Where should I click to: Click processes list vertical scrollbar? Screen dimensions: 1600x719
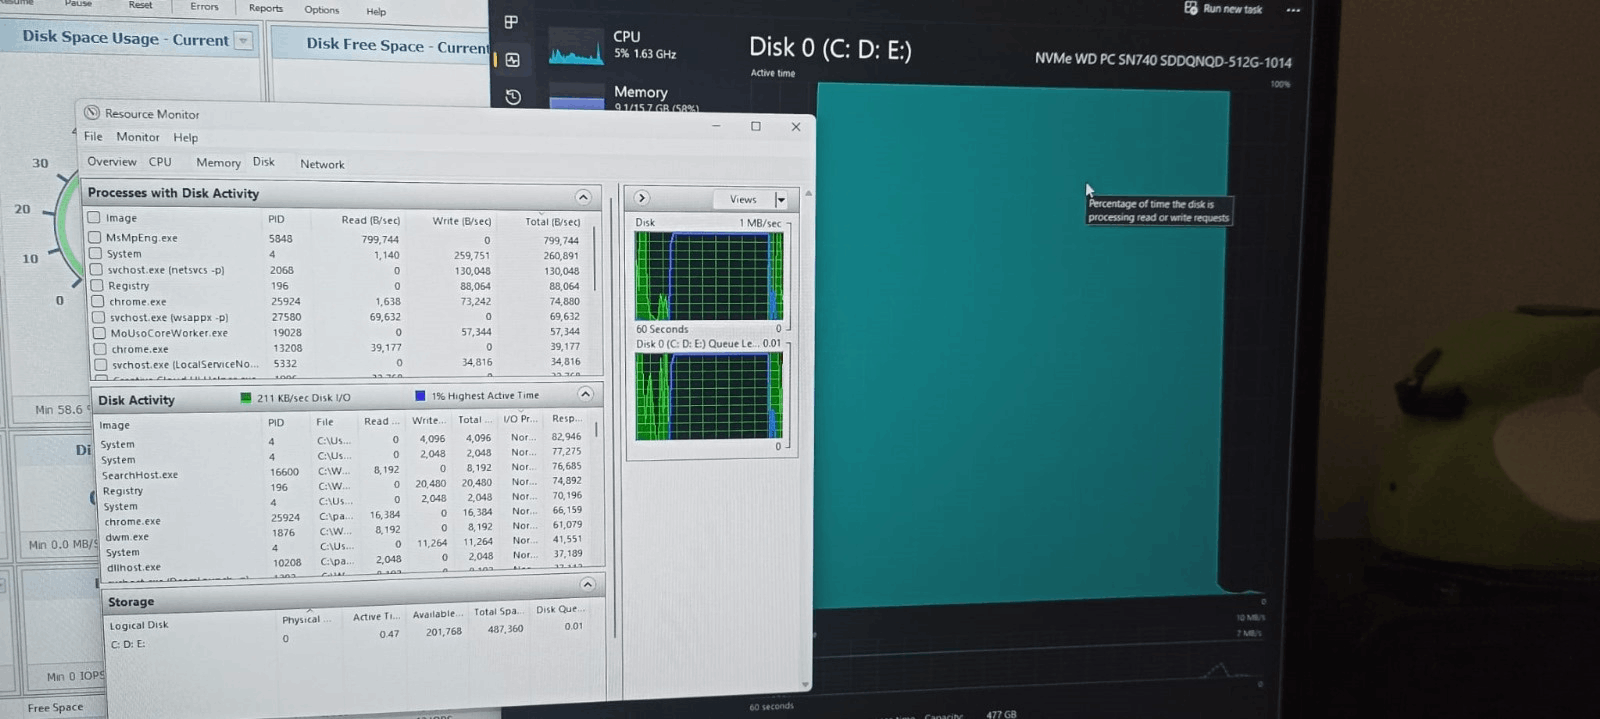(595, 258)
